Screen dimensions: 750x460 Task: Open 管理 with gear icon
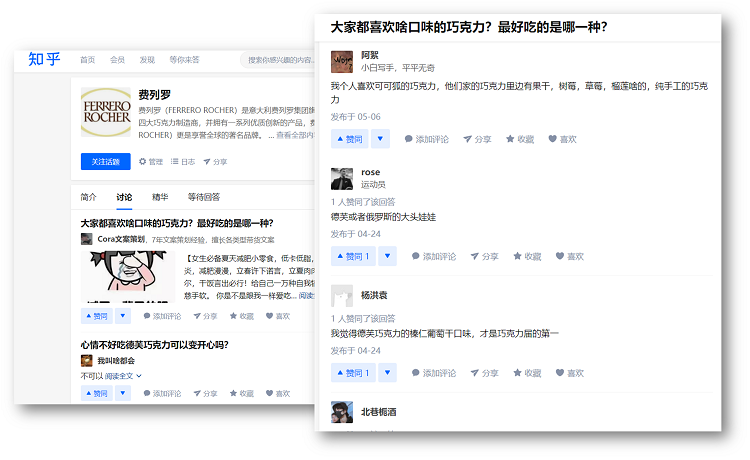(x=151, y=162)
